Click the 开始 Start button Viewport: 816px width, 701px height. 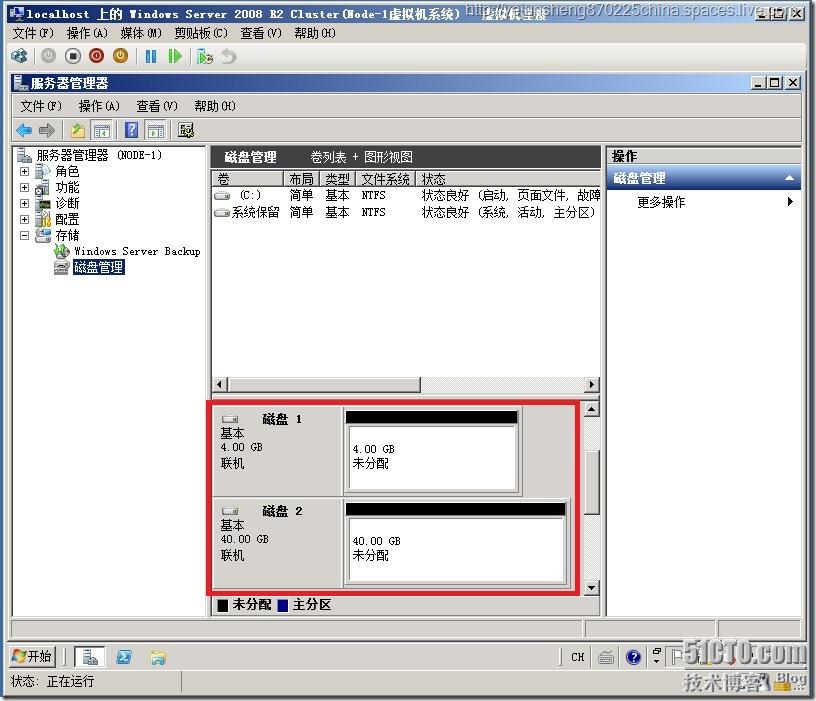click(x=32, y=656)
